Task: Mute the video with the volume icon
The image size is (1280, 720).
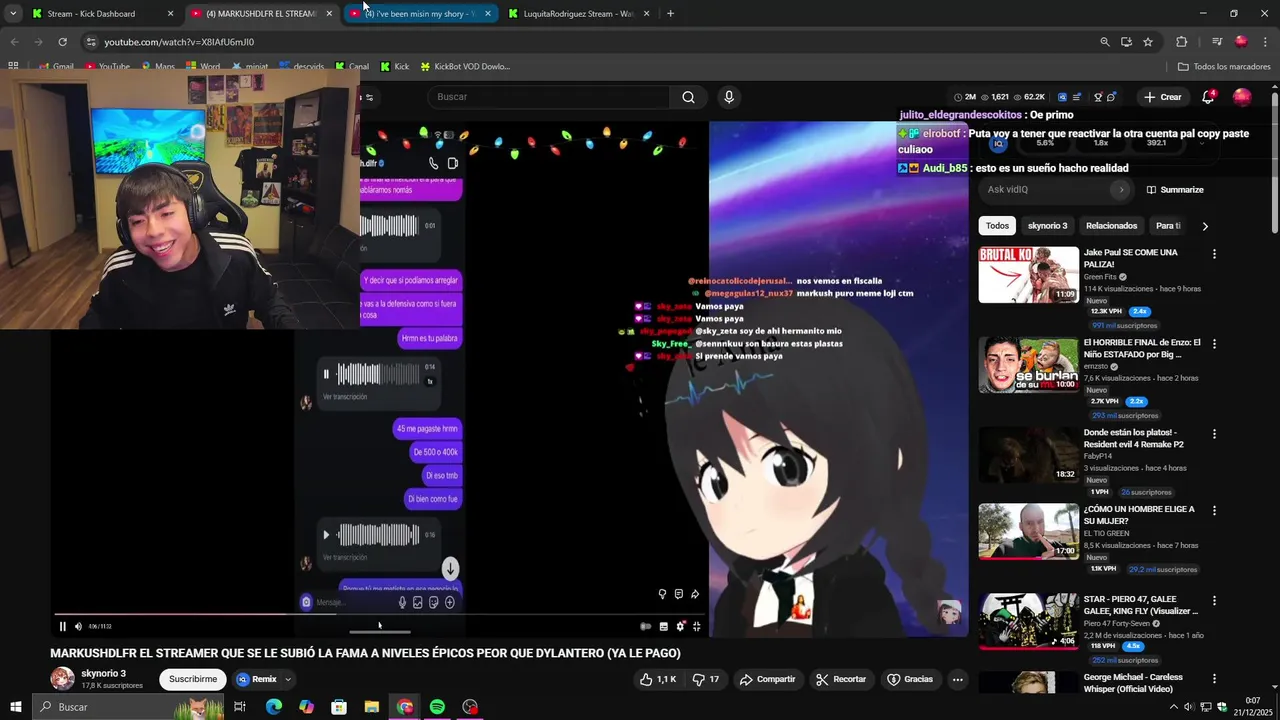Action: (x=78, y=626)
